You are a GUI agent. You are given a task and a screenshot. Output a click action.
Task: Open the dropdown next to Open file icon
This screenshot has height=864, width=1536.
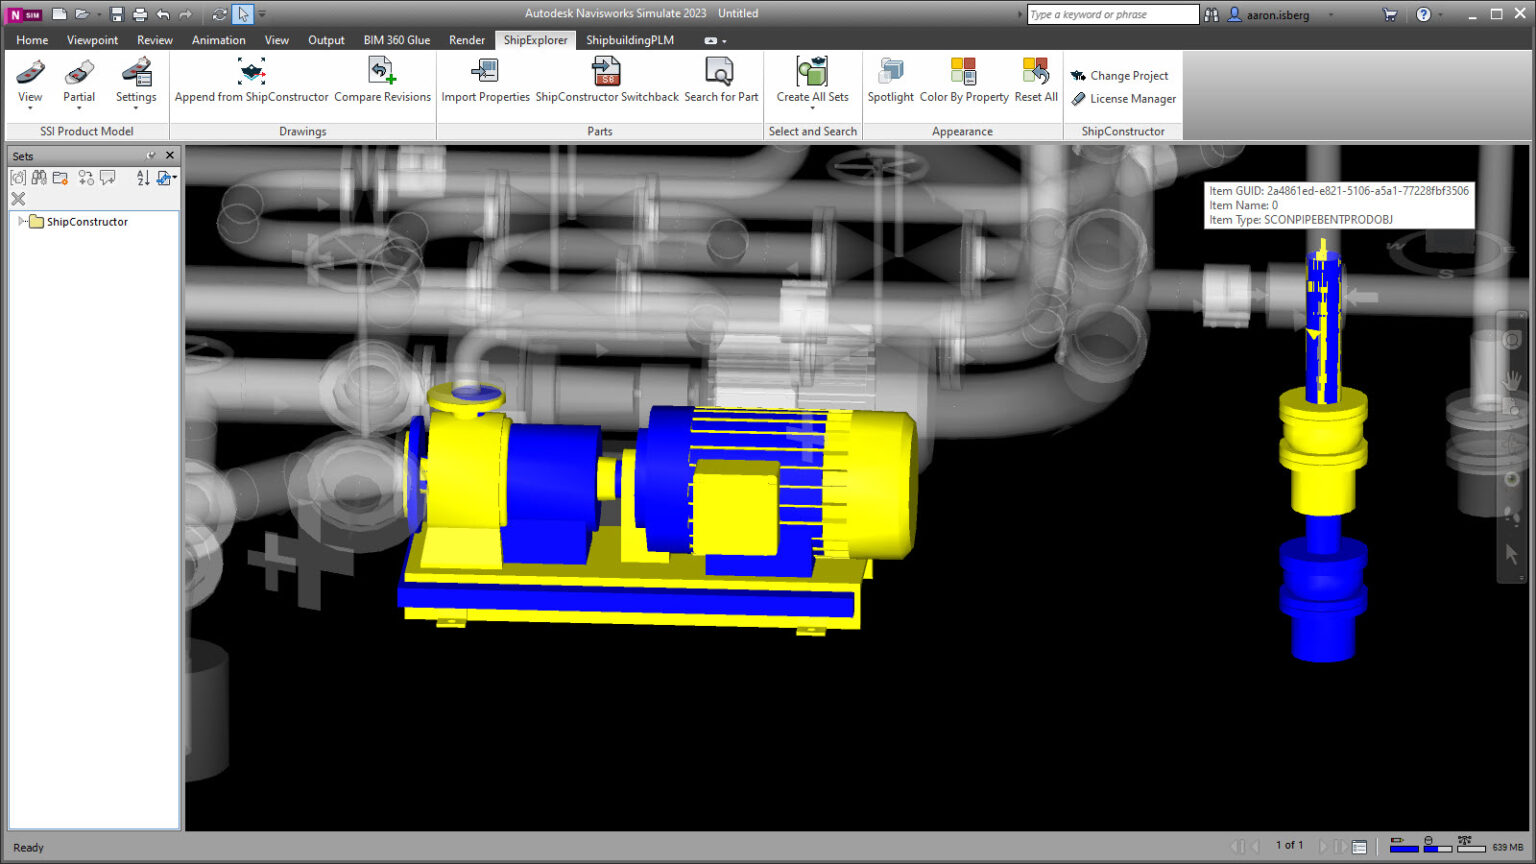(x=98, y=14)
